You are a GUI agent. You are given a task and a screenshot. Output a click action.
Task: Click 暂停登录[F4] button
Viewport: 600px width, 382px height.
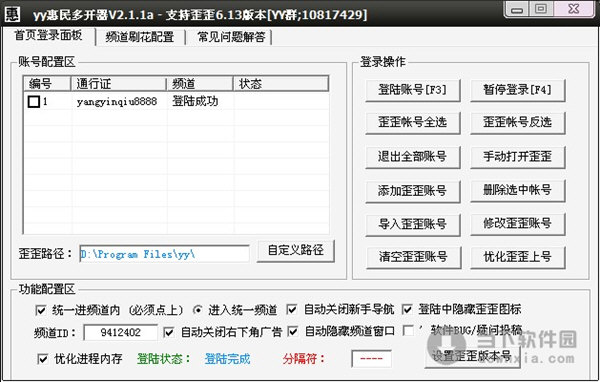[517, 90]
